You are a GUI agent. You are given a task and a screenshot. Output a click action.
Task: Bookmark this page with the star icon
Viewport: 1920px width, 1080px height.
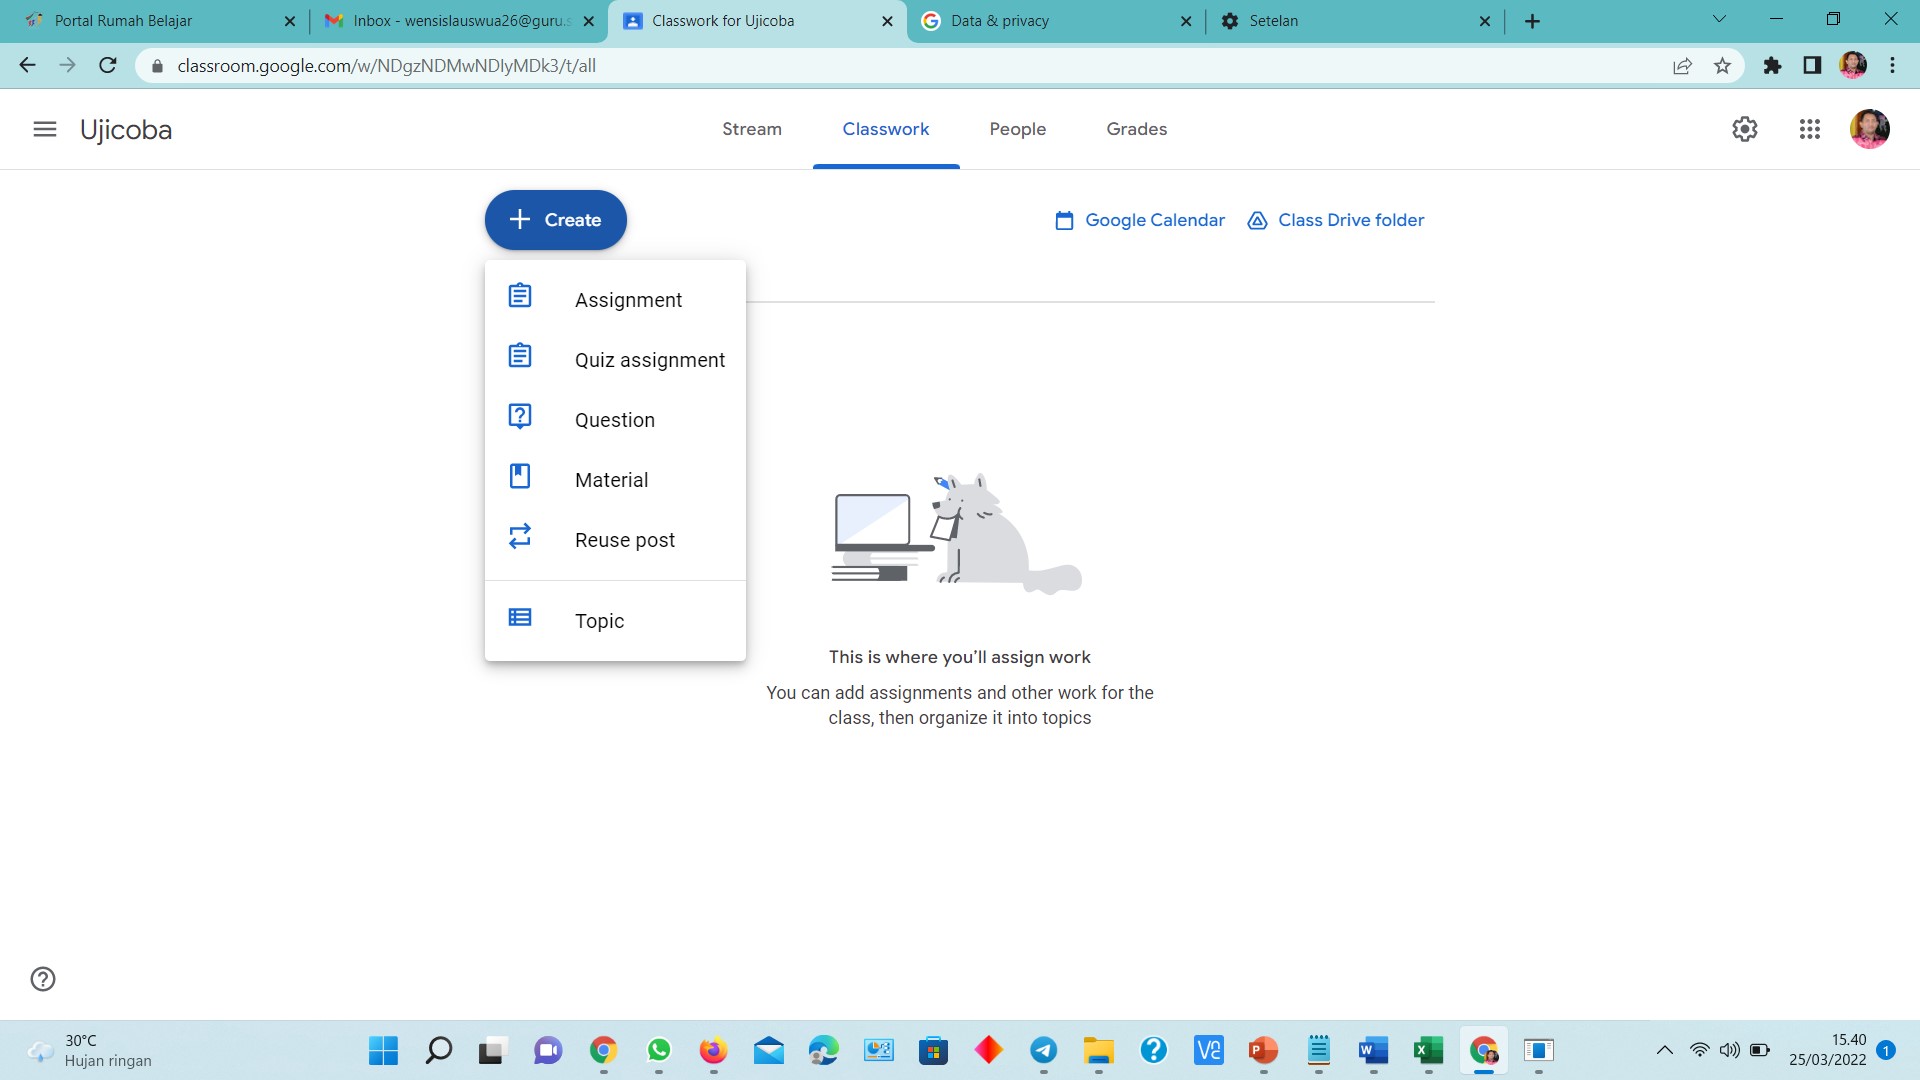point(1722,66)
